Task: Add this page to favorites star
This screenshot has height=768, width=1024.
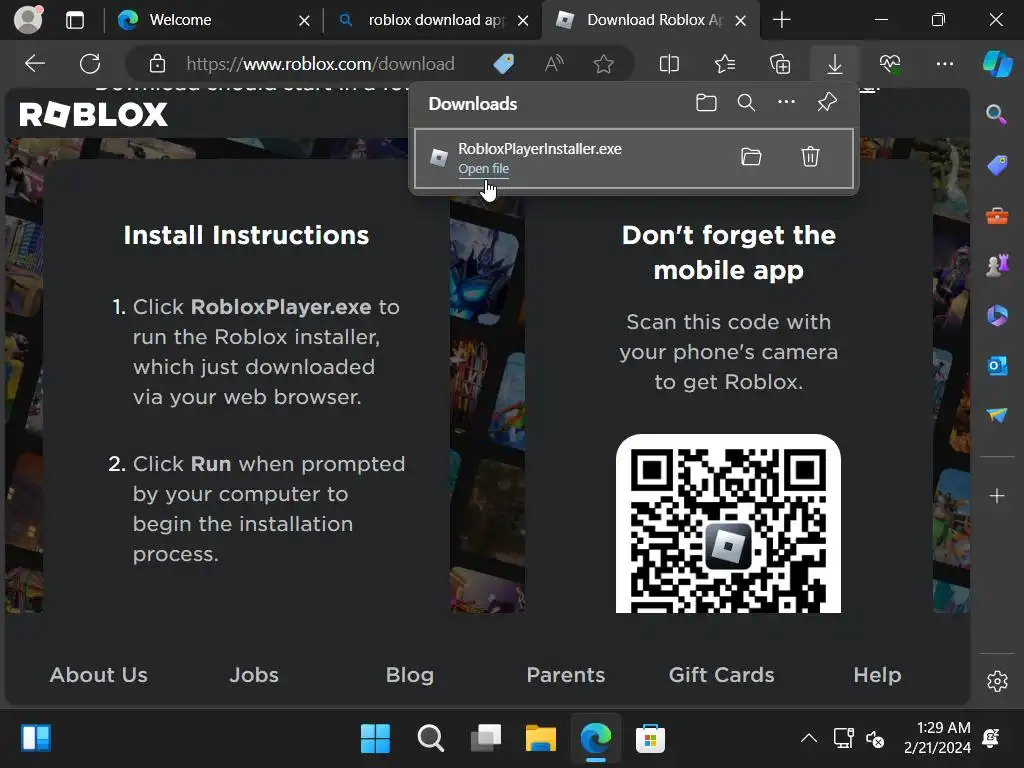Action: coord(603,64)
